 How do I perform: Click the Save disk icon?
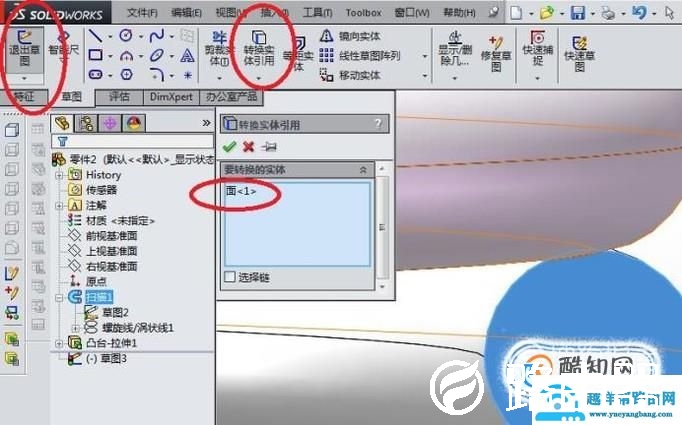[x=578, y=13]
